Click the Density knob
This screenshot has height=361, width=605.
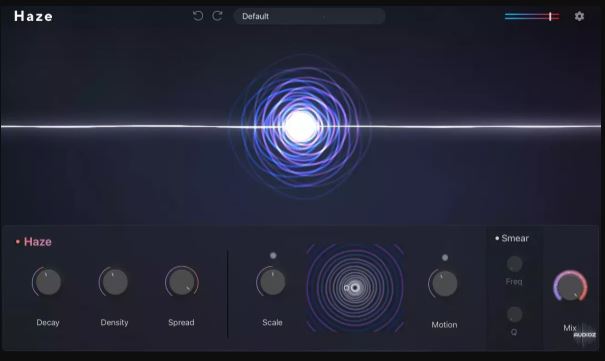[x=114, y=282]
